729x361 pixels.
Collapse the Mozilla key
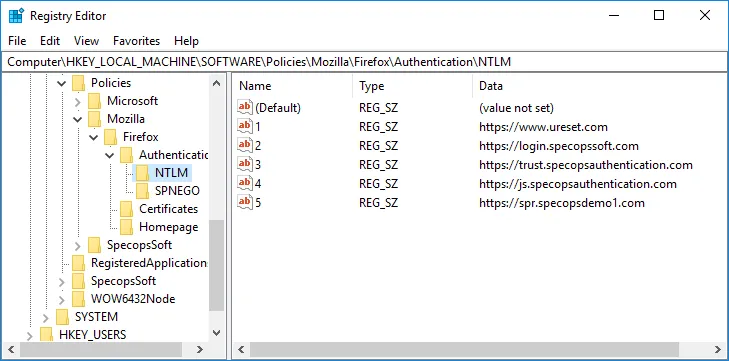point(77,120)
